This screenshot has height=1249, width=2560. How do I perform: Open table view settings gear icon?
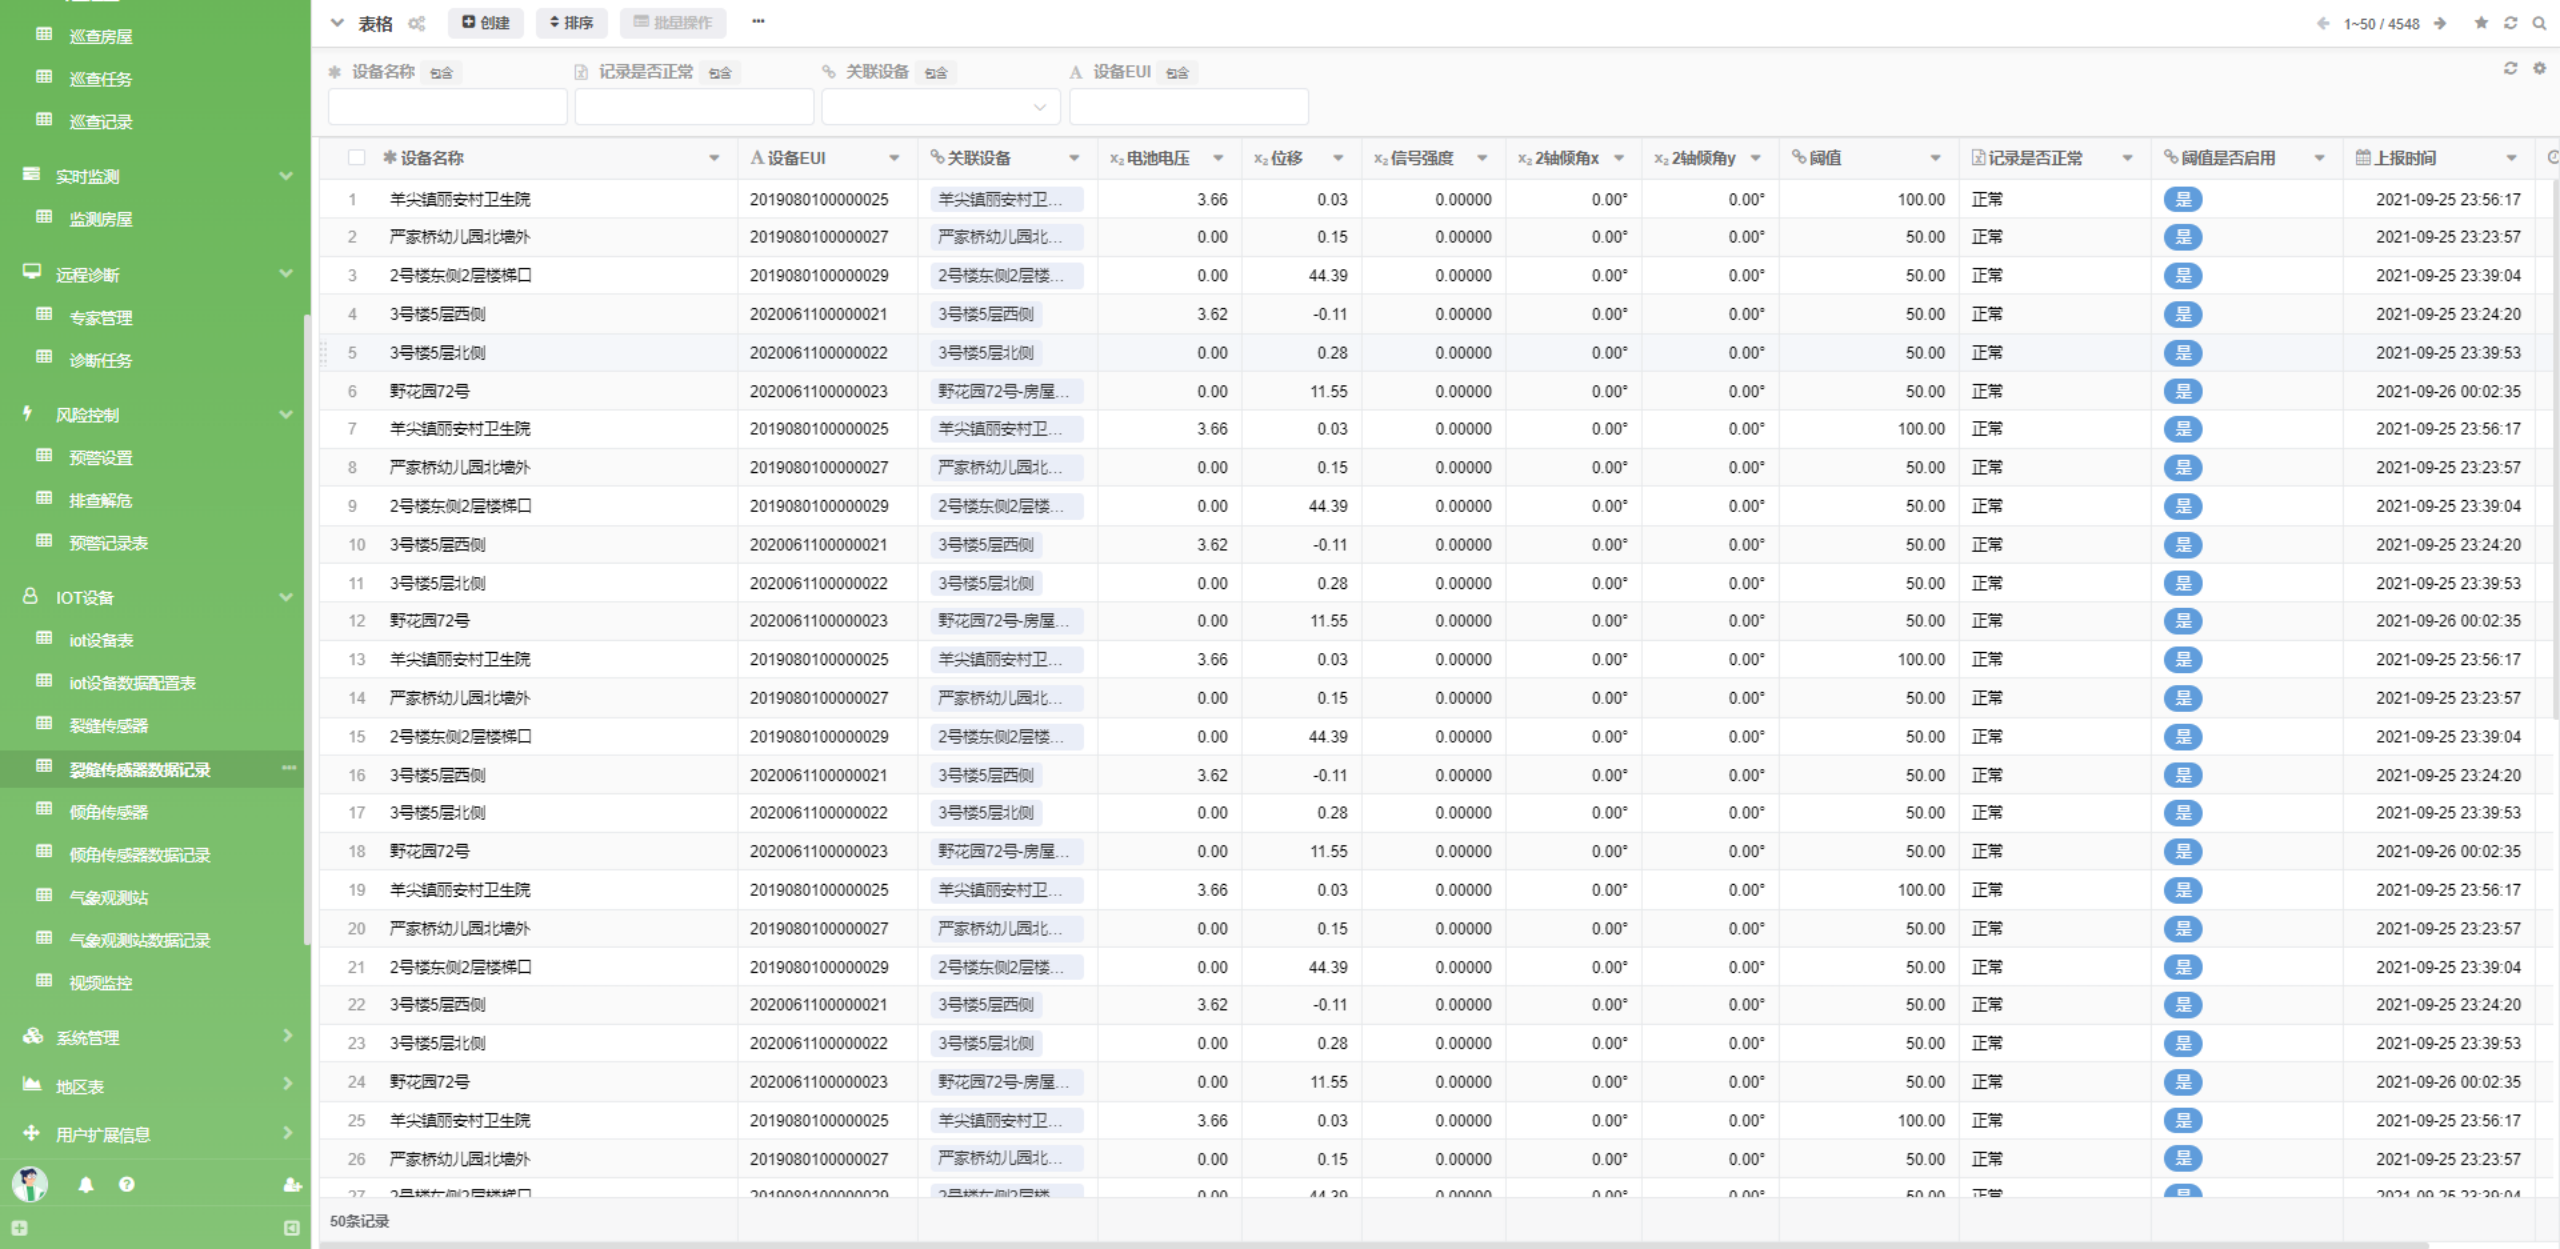[417, 23]
